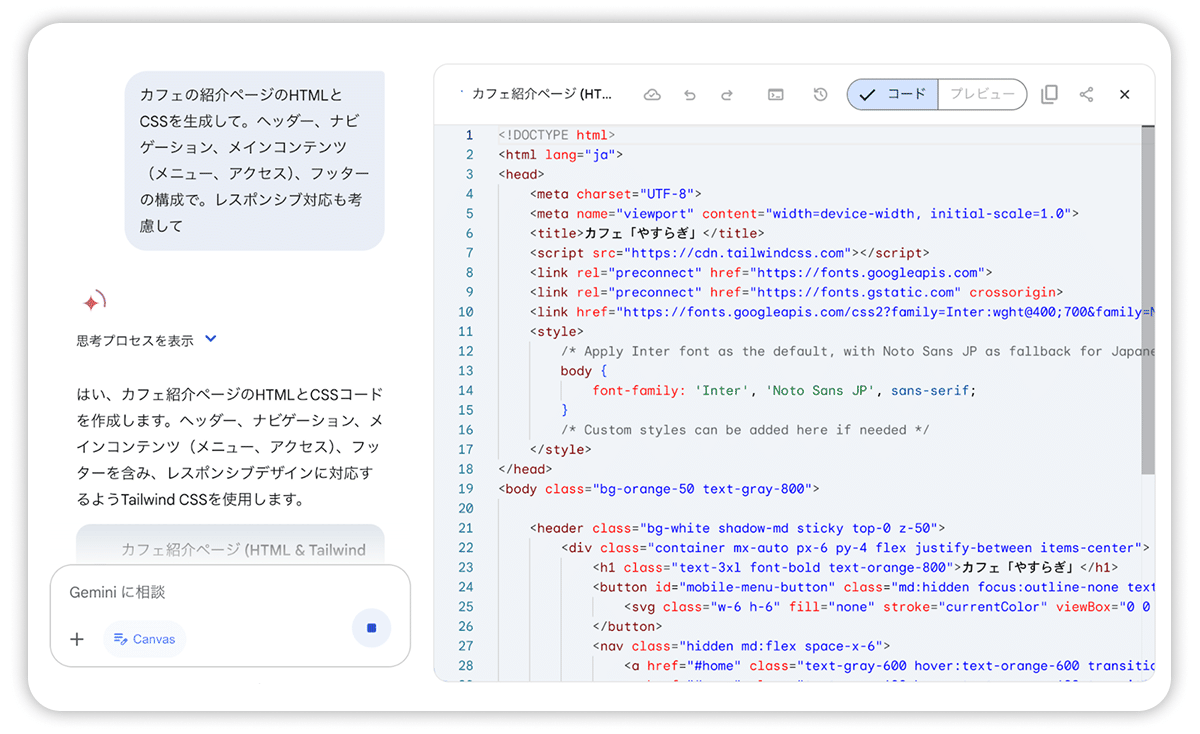Click the svg class="w-6 h-6" line

[x=890, y=607]
